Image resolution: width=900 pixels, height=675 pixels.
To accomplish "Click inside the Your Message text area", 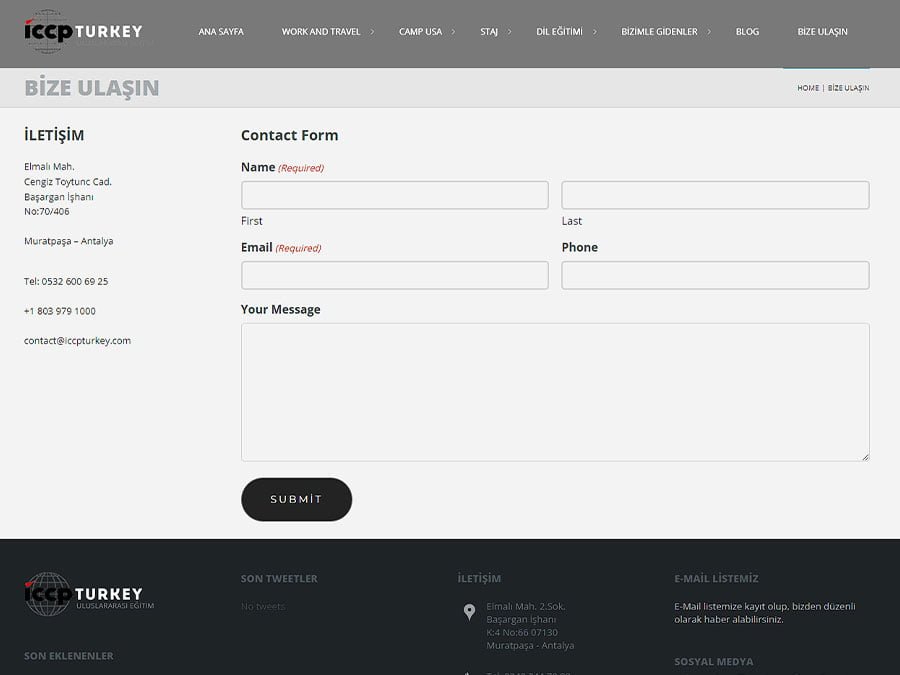I will (x=555, y=392).
